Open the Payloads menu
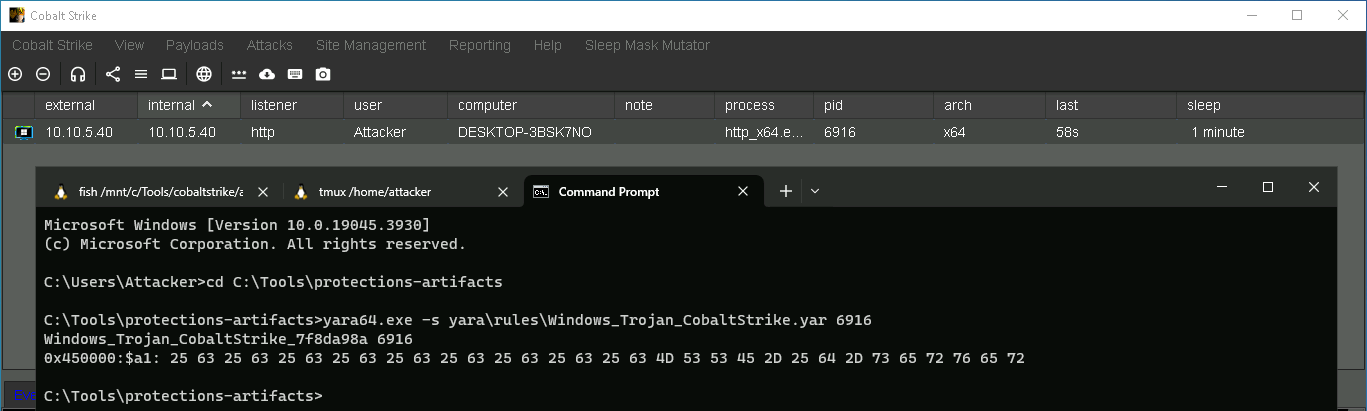1367x411 pixels. click(194, 45)
